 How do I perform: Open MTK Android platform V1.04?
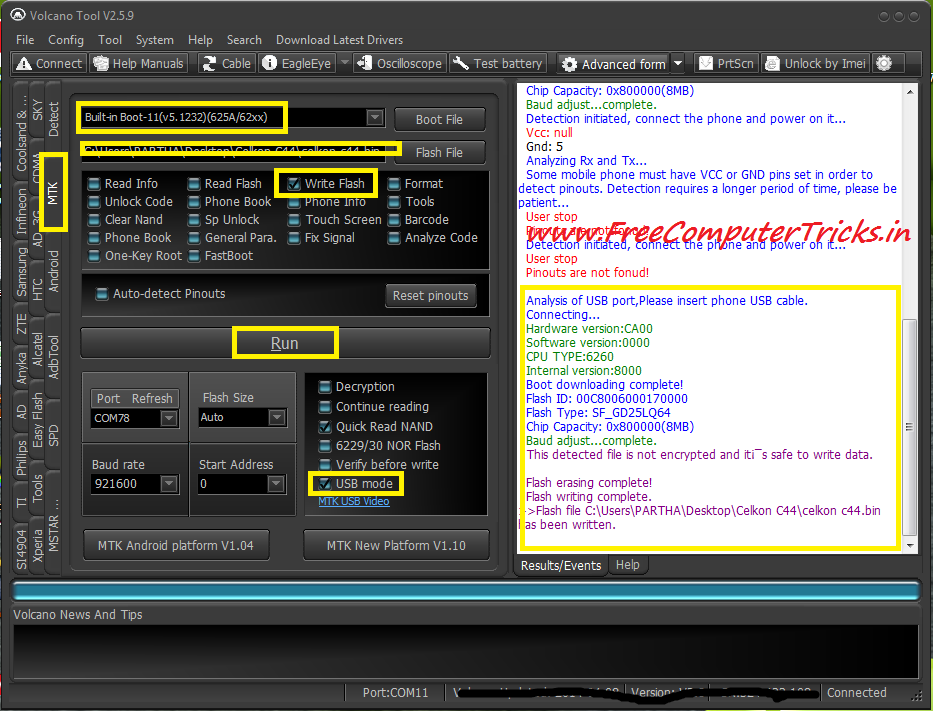click(x=176, y=545)
